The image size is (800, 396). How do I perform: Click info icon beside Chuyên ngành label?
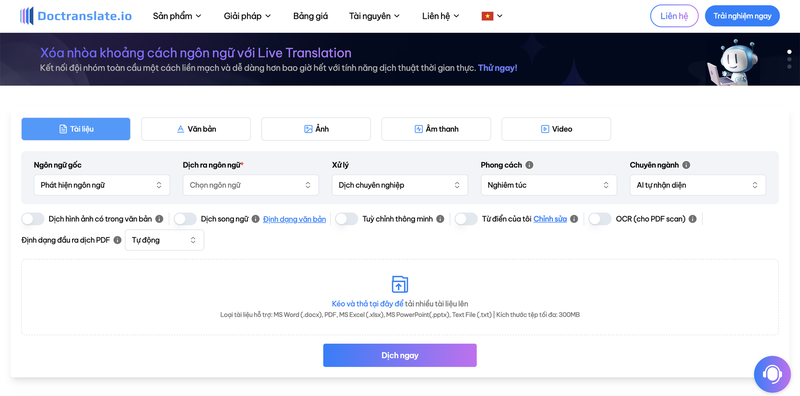(686, 165)
